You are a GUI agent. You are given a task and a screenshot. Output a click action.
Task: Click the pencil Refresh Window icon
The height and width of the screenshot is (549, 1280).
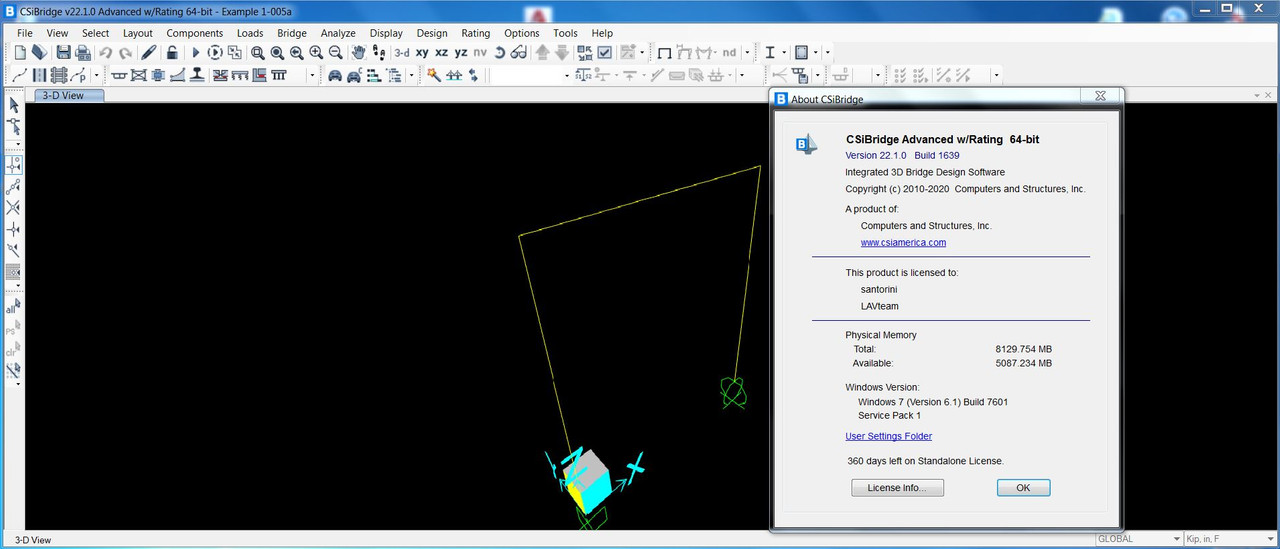(x=149, y=52)
